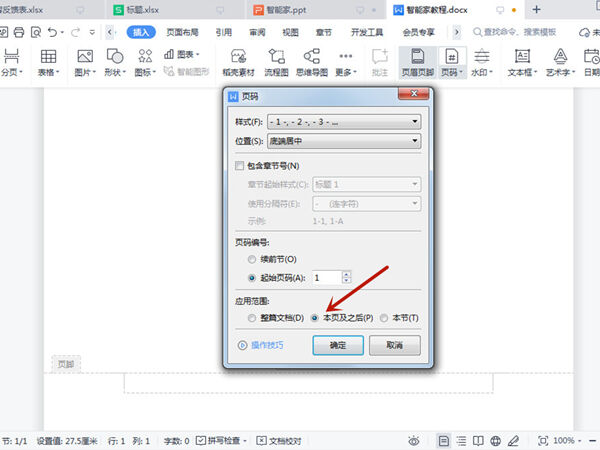The image size is (600, 450).
Task: Switch to page layout view icon
Action: click(443, 441)
